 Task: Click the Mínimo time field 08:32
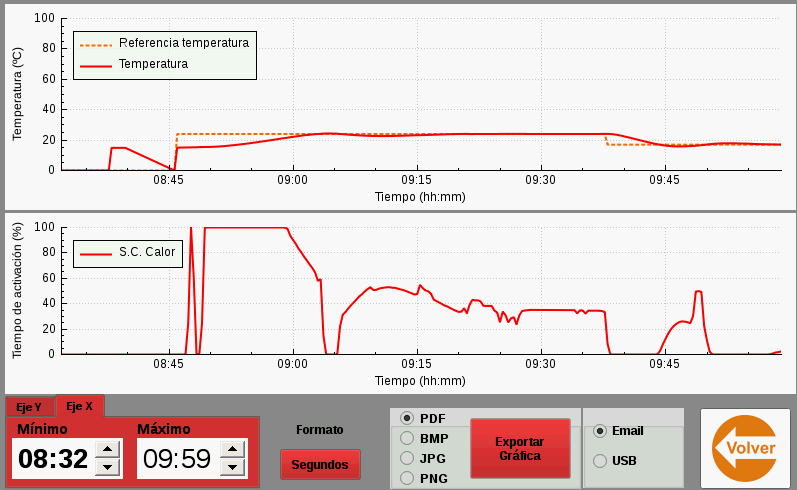pyautogui.click(x=53, y=459)
